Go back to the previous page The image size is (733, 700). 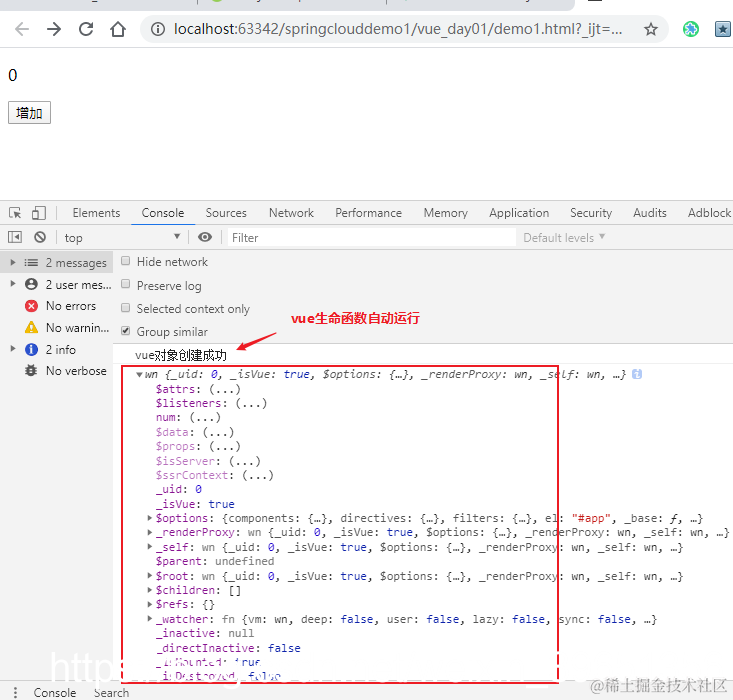coord(22,29)
